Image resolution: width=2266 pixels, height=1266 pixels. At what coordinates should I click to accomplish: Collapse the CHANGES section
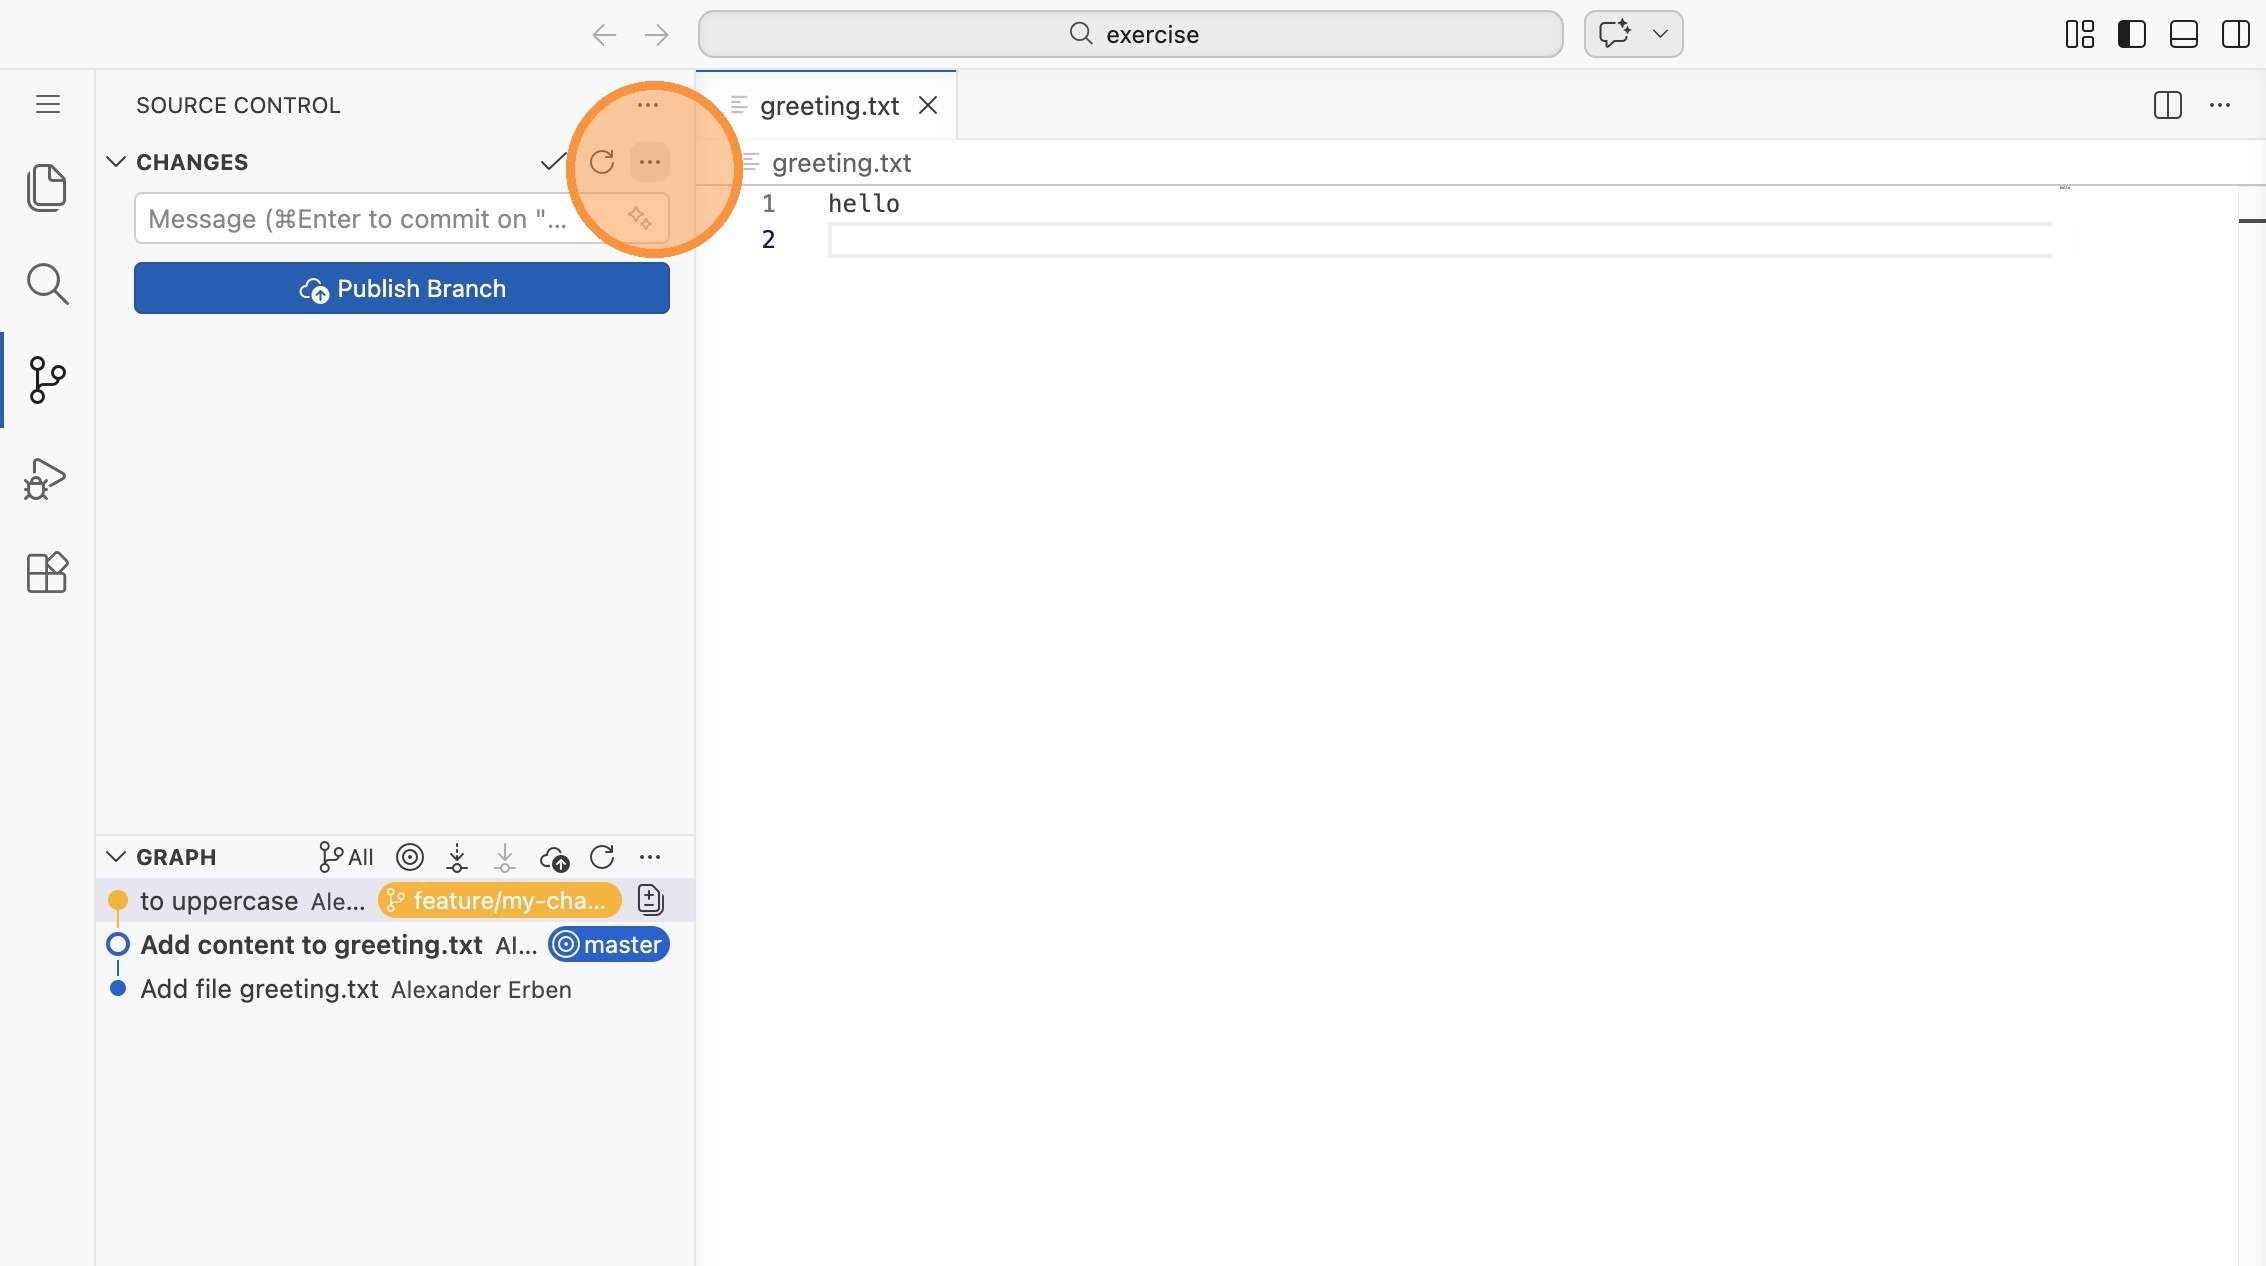click(116, 162)
